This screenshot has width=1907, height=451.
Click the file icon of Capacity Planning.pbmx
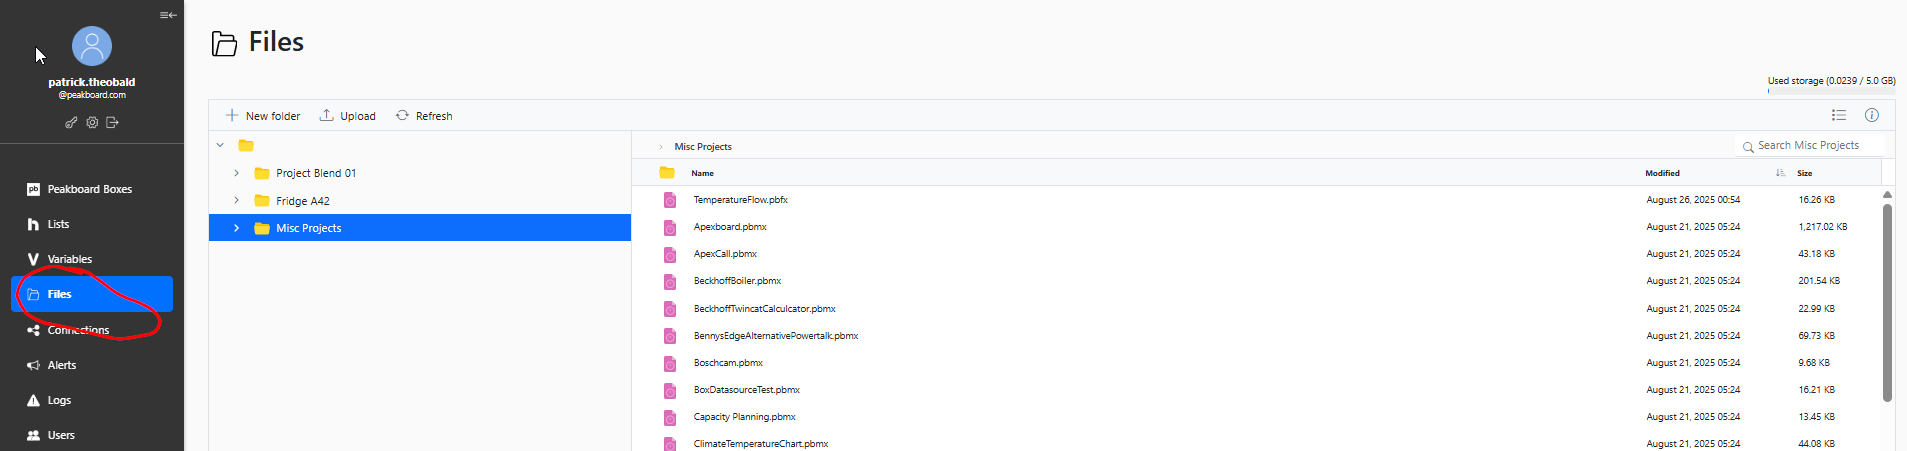pos(670,418)
